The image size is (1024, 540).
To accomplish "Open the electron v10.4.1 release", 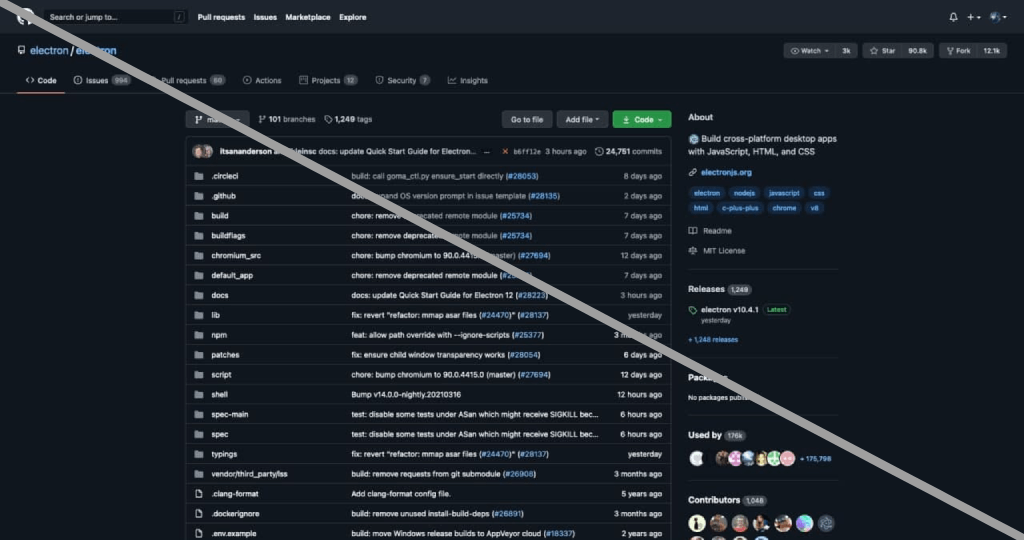I will 729,310.
